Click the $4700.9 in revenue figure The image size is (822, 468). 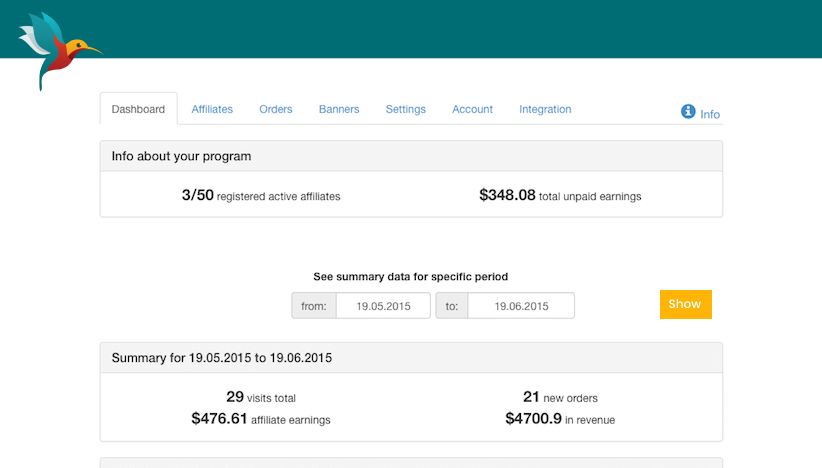coord(560,419)
